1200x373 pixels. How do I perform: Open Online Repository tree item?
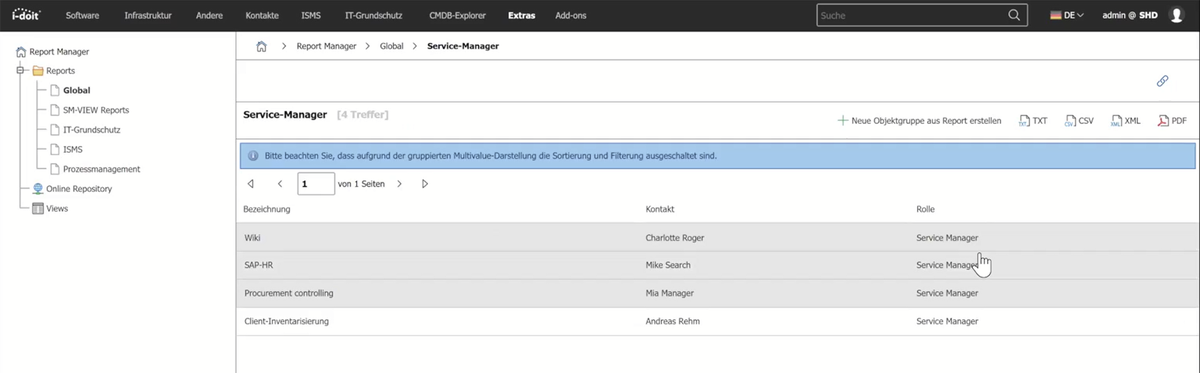tap(79, 188)
